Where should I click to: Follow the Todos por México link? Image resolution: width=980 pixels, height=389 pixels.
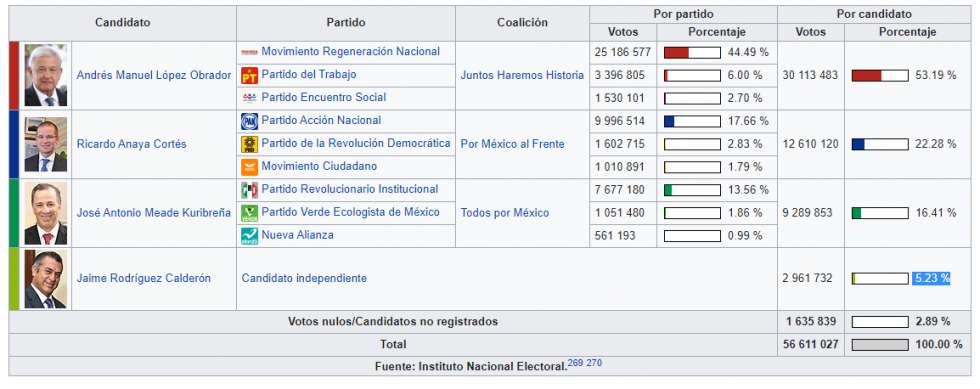point(505,213)
